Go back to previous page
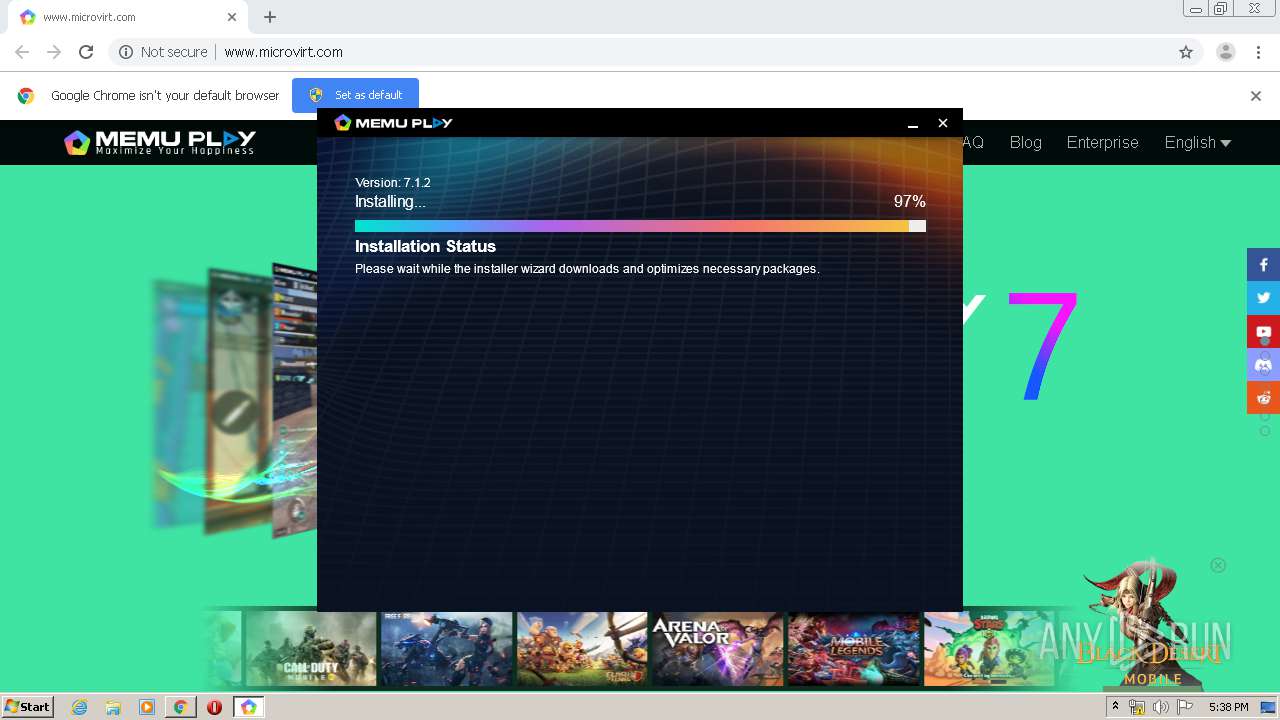 point(22,52)
